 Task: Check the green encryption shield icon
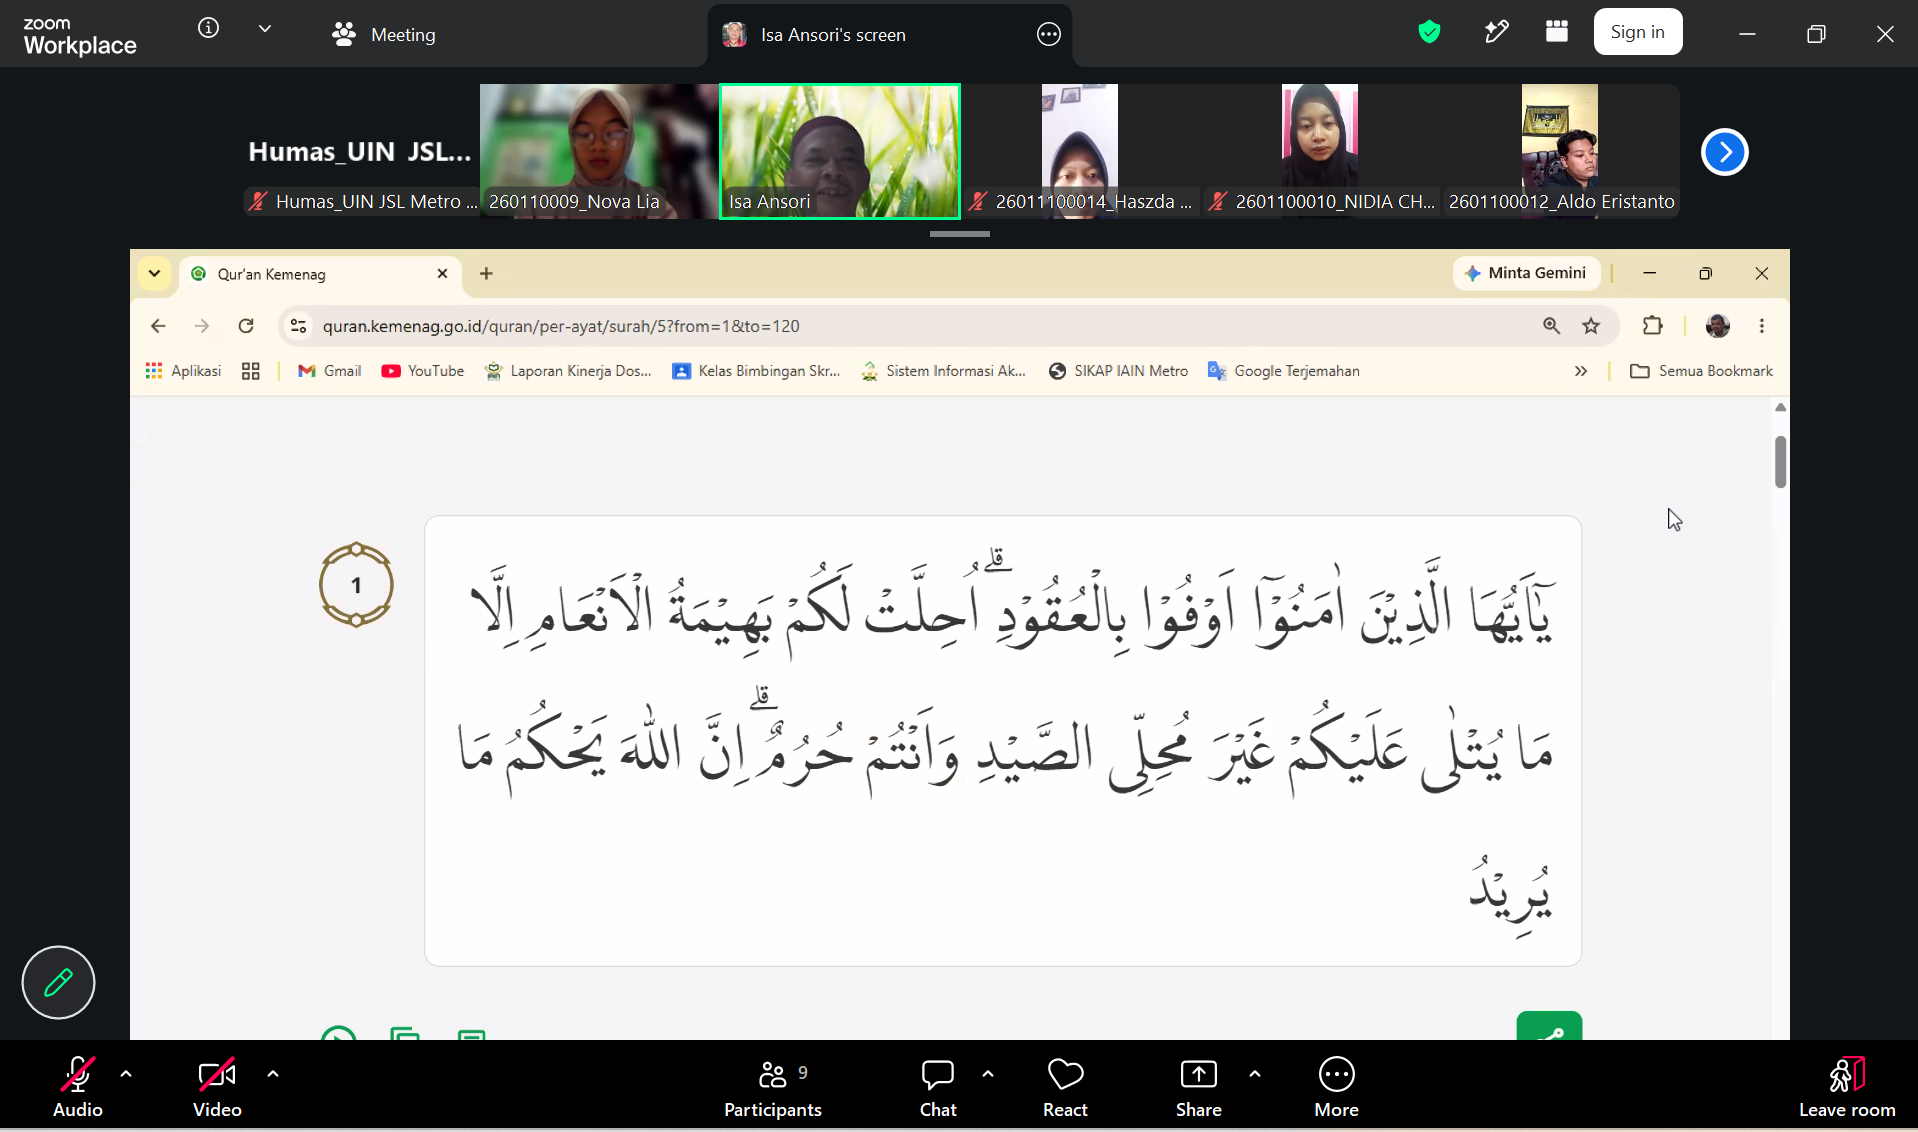pos(1429,32)
